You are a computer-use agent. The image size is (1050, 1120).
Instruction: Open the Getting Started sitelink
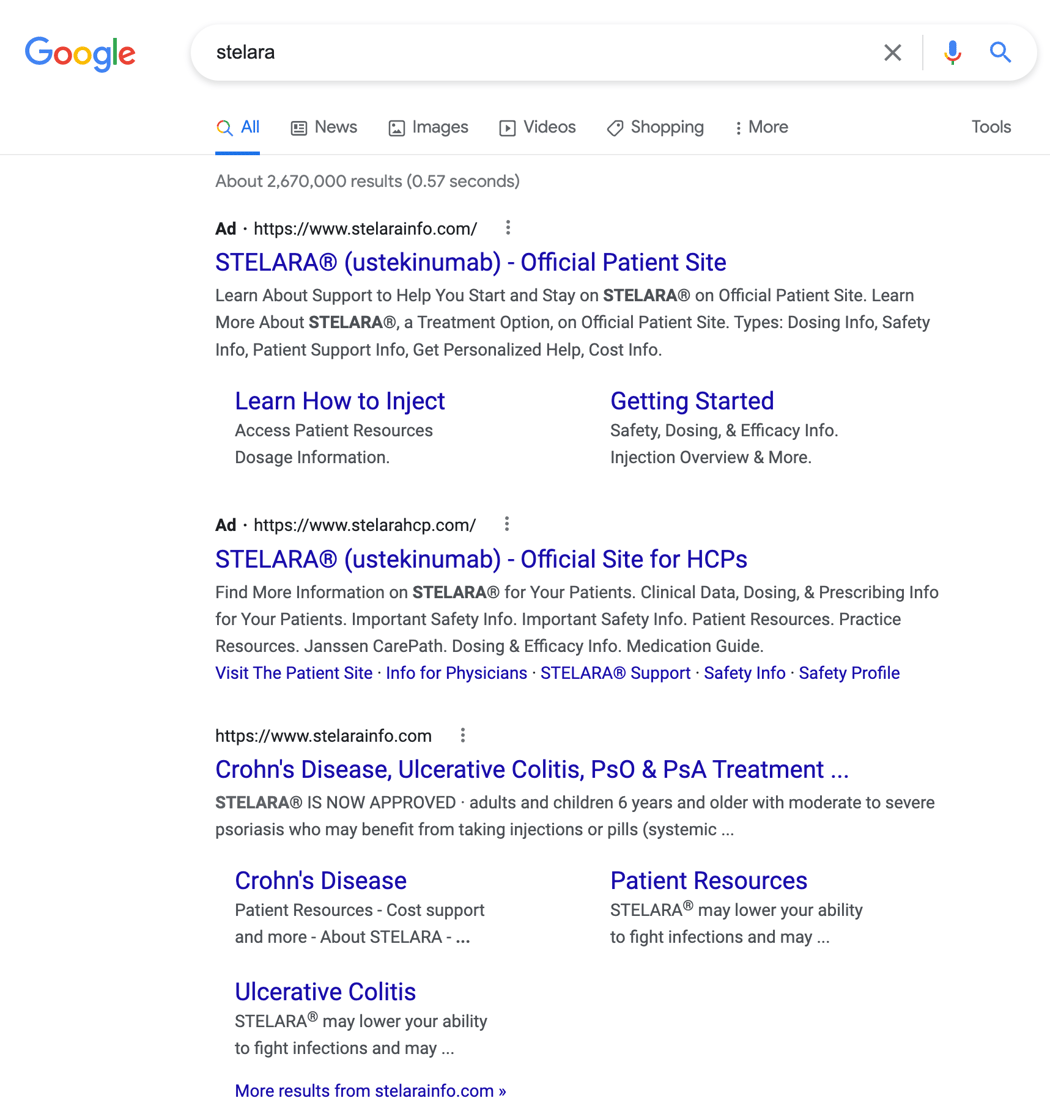pyautogui.click(x=691, y=401)
